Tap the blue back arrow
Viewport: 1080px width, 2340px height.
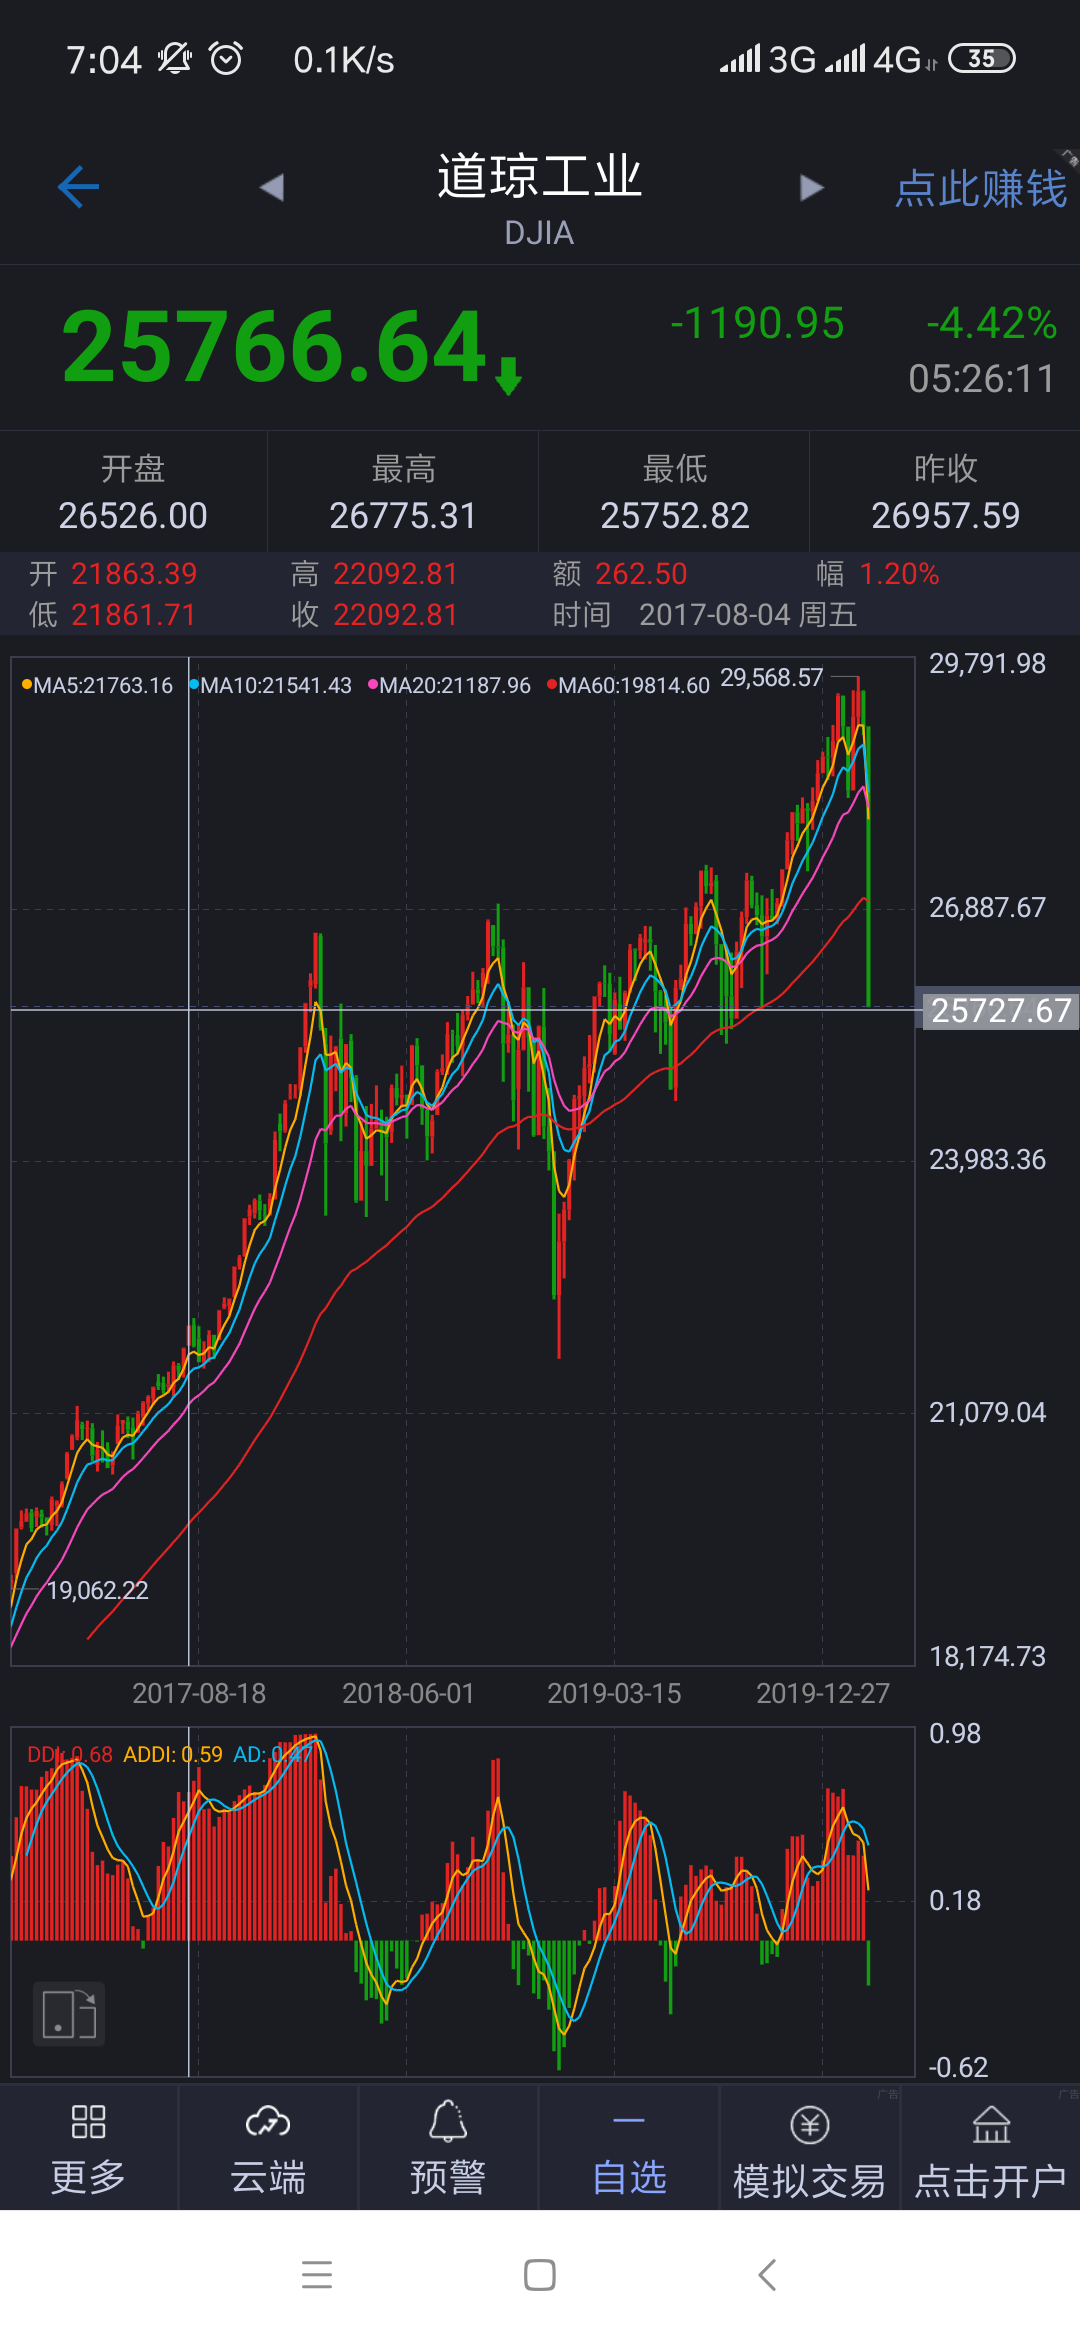78,187
